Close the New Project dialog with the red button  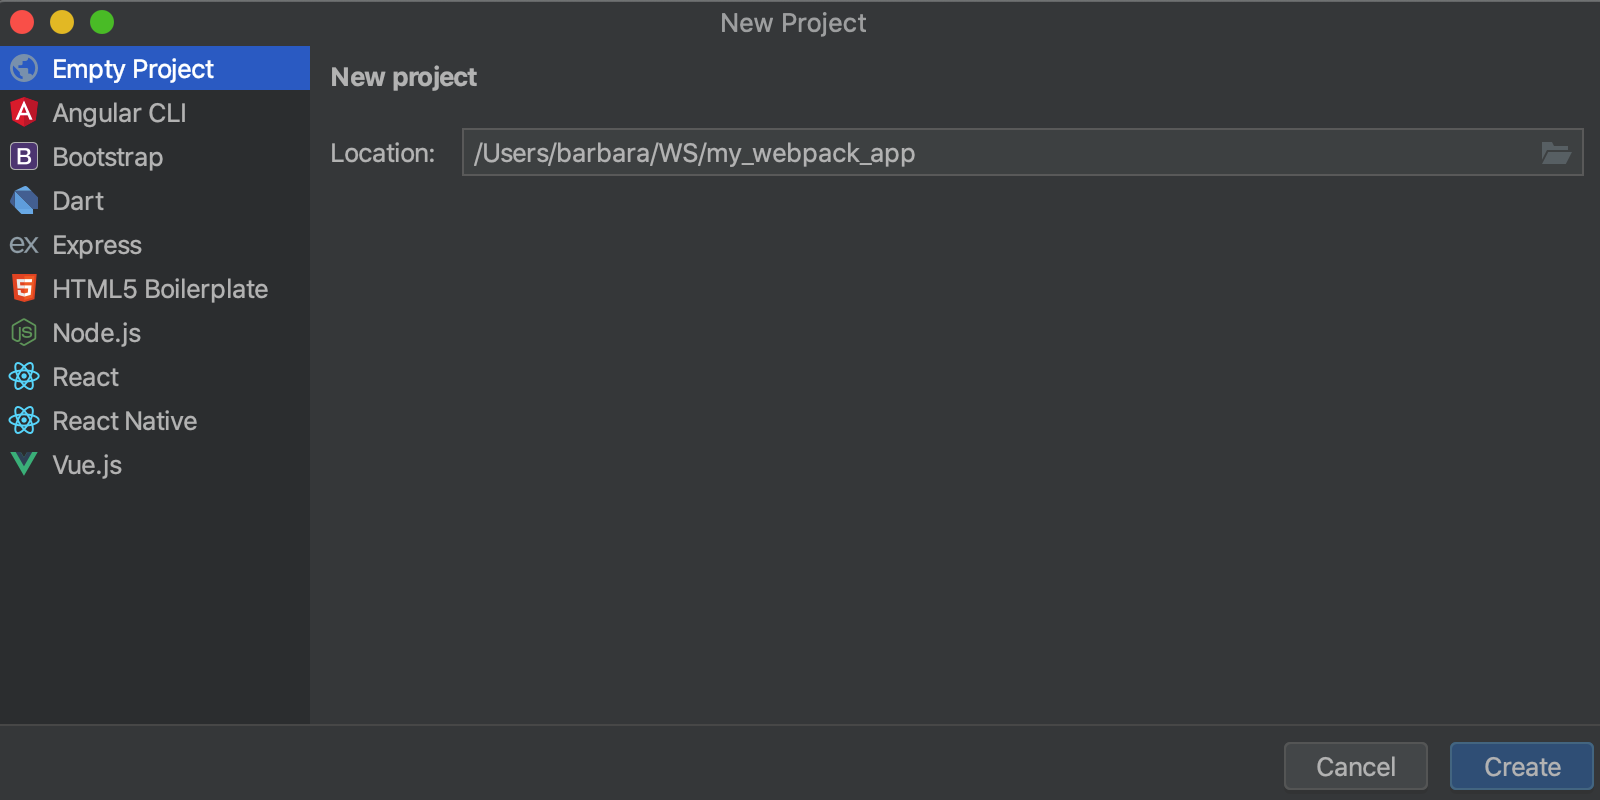pyautogui.click(x=22, y=22)
